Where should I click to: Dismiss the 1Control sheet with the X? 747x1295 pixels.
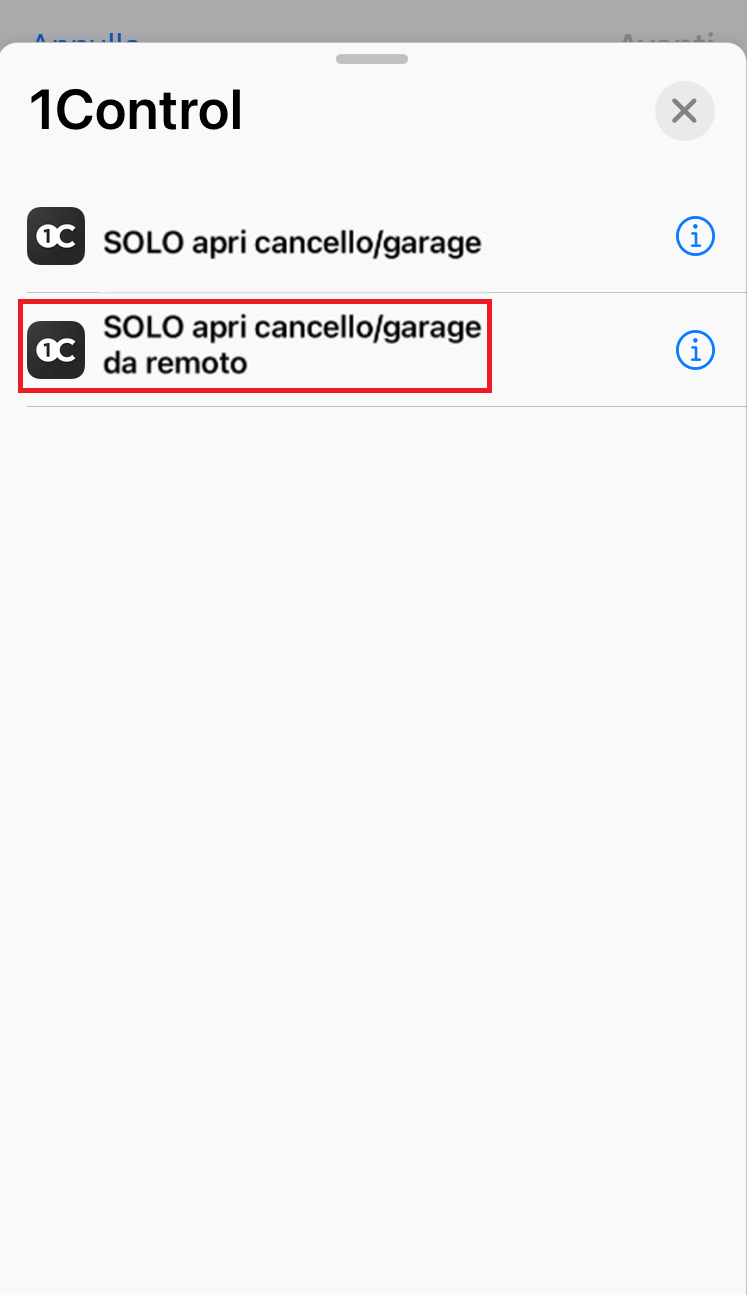(x=684, y=110)
